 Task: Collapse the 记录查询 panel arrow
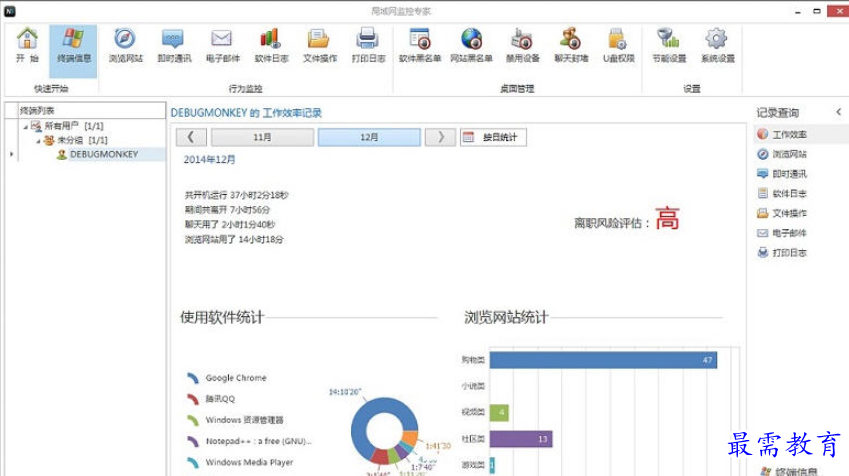838,112
